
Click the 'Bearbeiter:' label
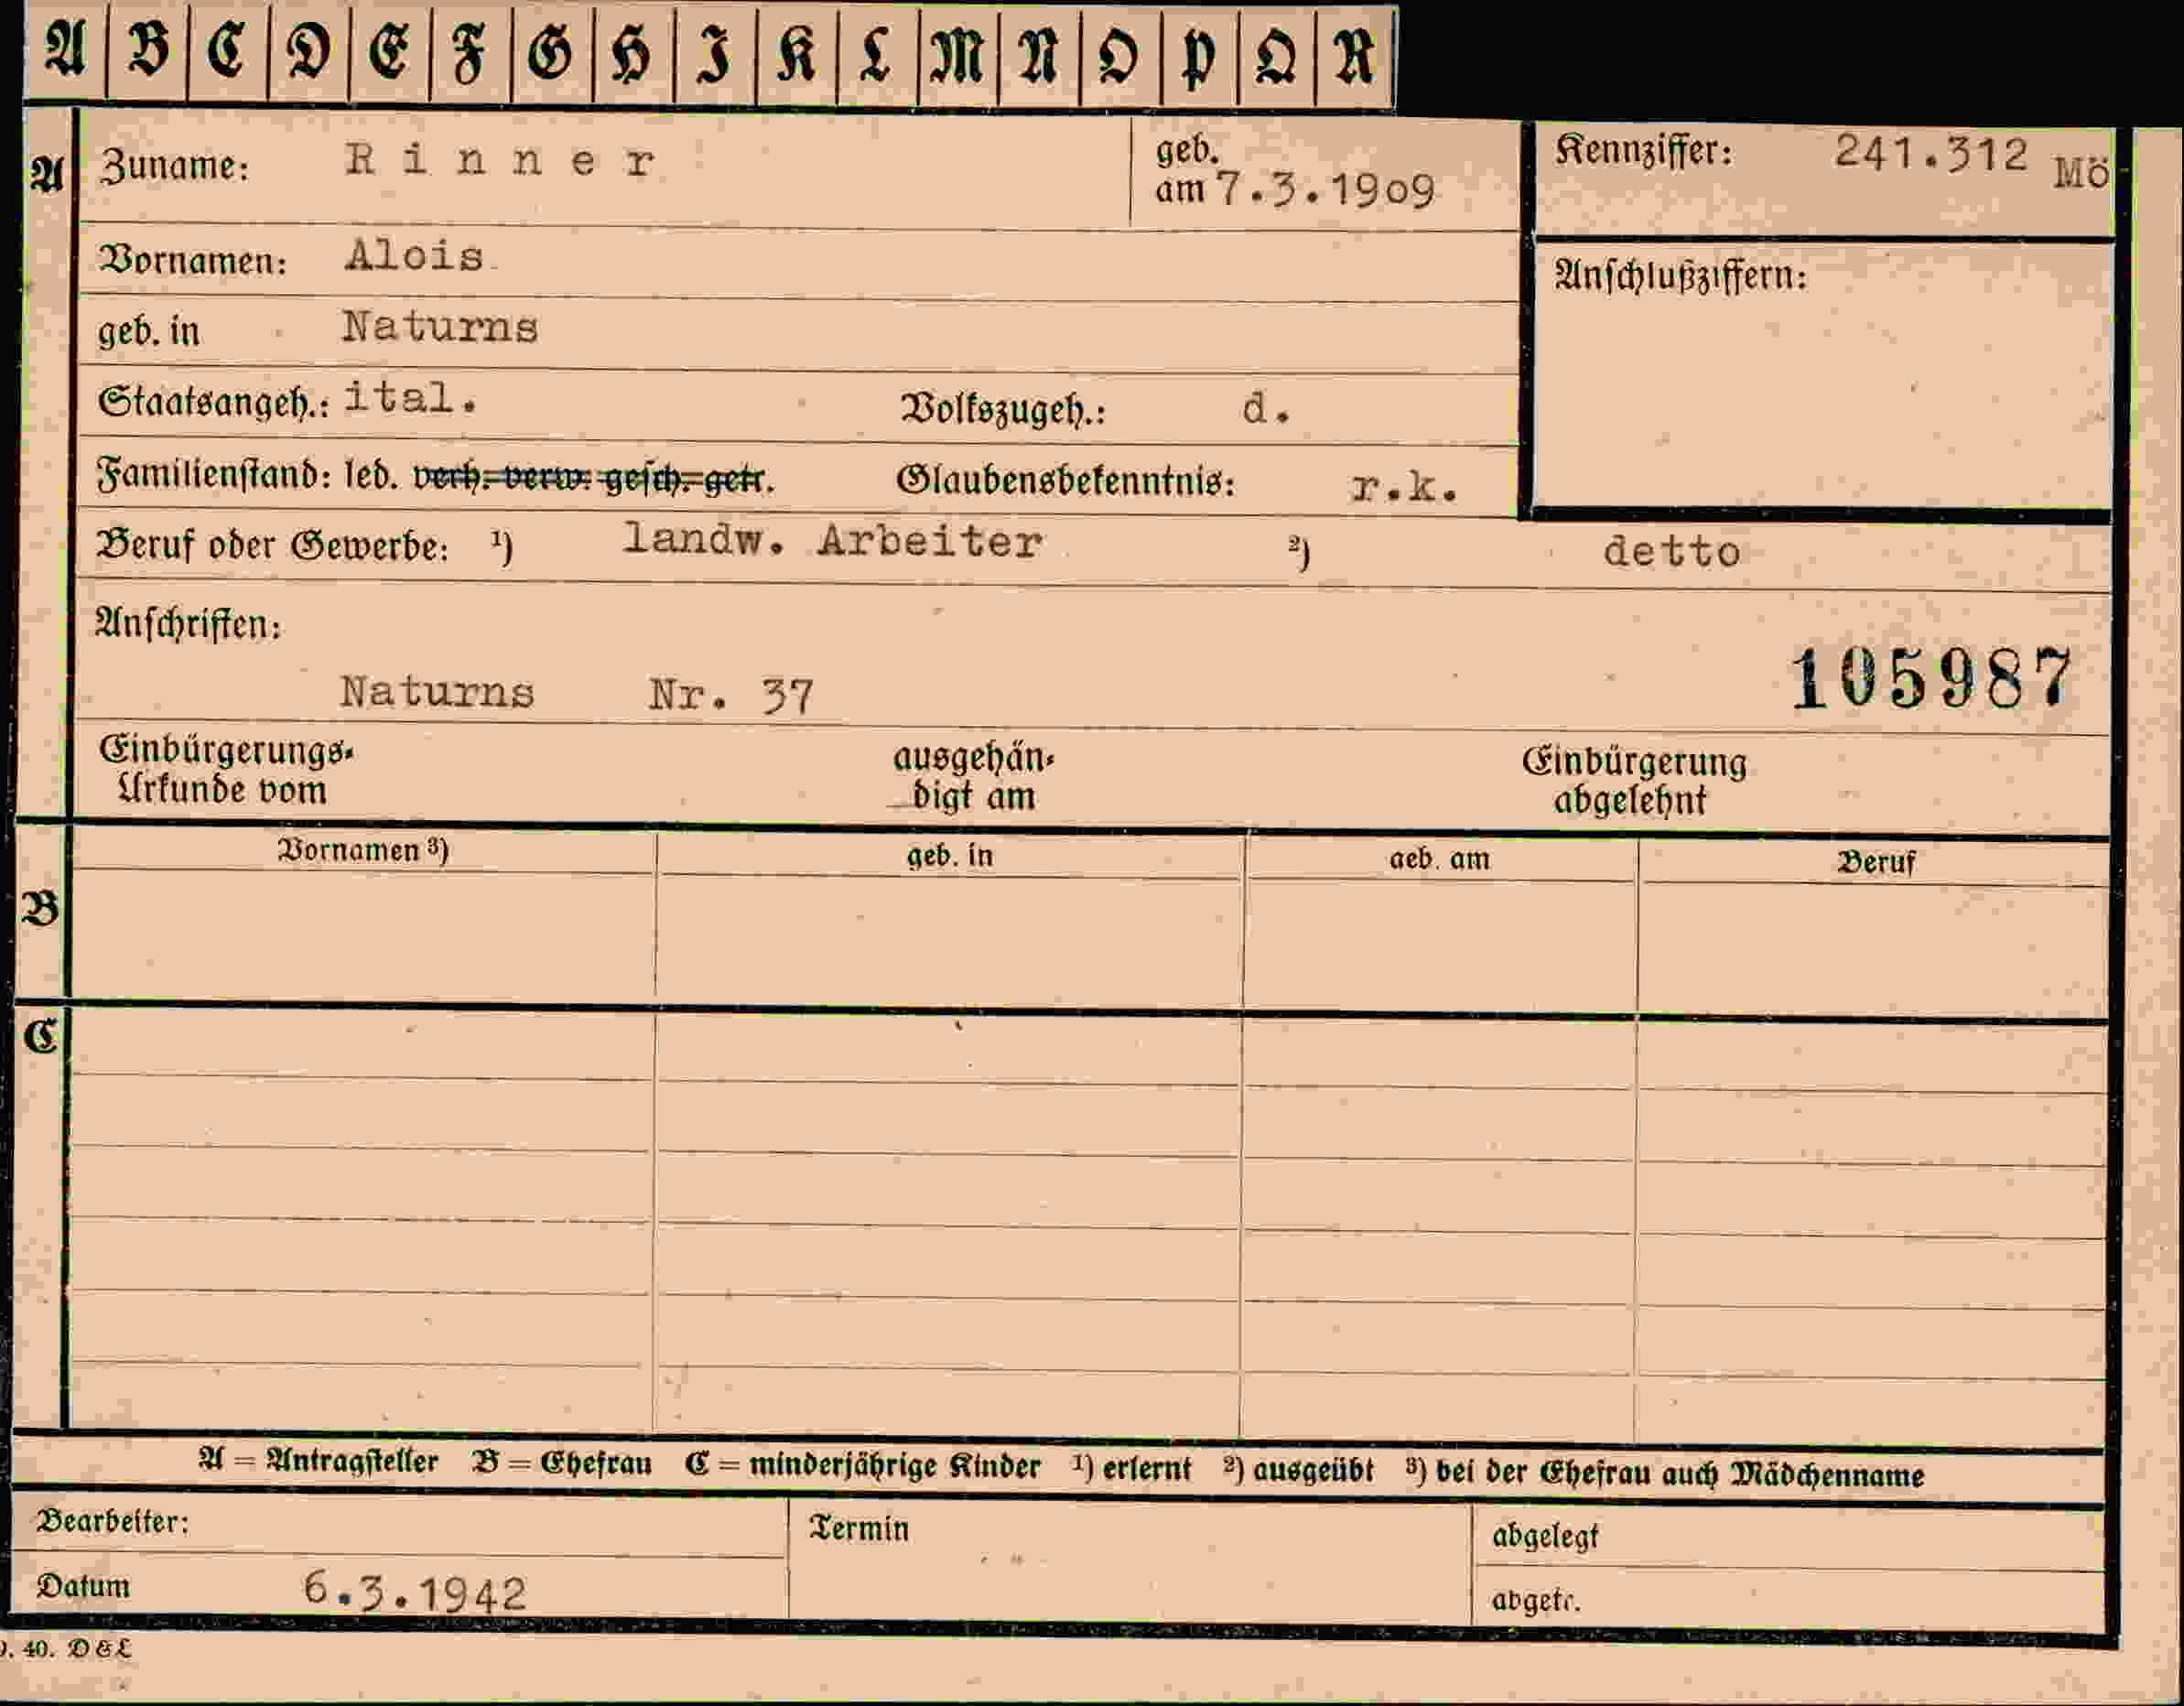point(113,1522)
